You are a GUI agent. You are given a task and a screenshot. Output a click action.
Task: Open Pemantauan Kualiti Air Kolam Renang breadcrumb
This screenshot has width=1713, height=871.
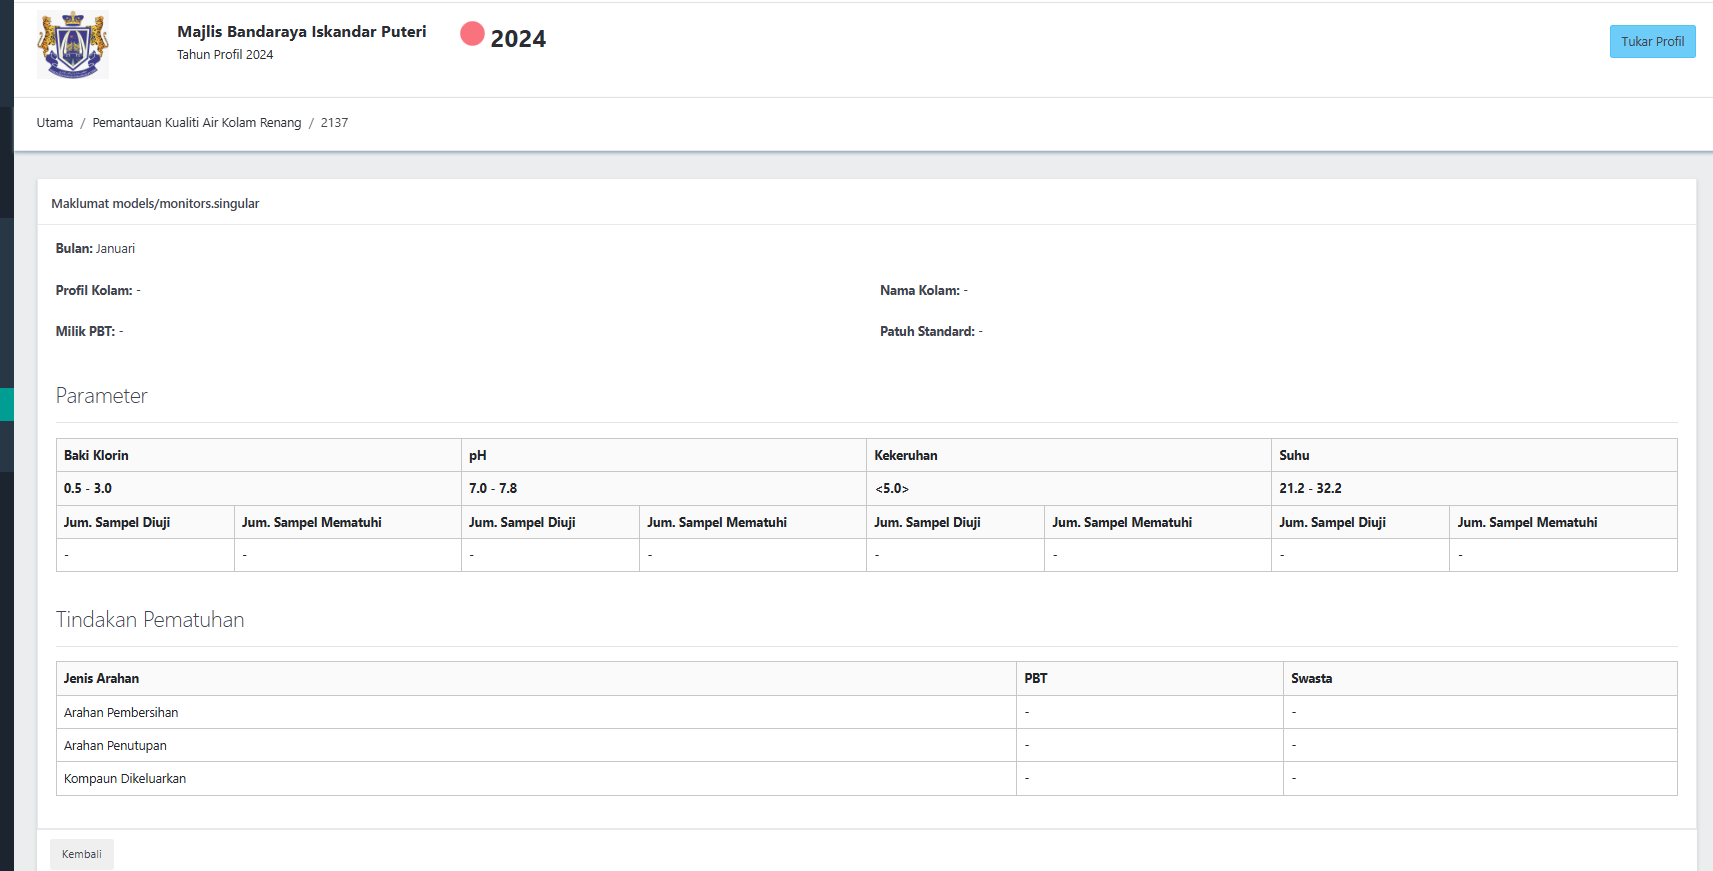[x=196, y=123]
